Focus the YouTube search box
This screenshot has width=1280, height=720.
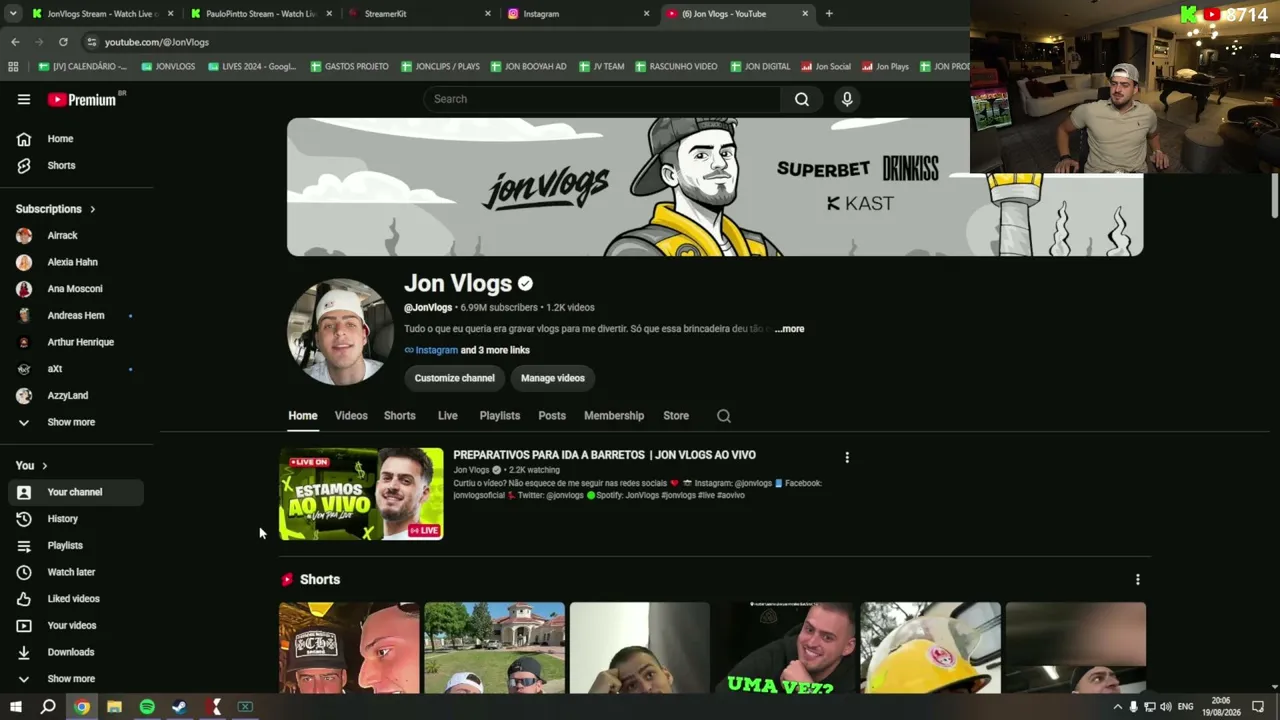[602, 99]
